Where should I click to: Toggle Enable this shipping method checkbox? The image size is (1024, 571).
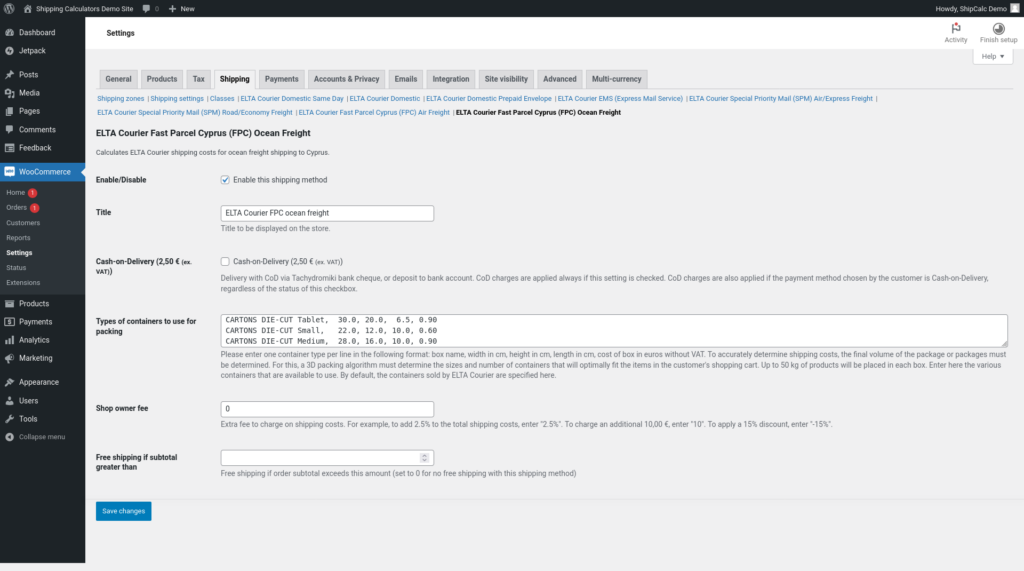point(225,180)
